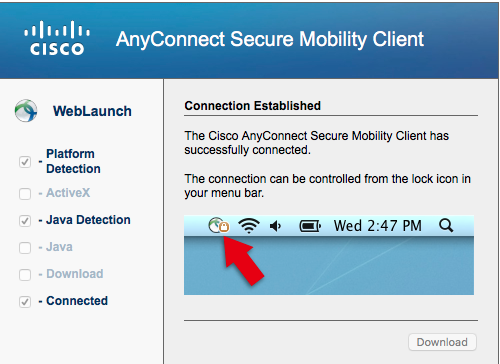The image size is (500, 364).
Task: Click the WebLaunch globe icon
Action: coord(26,111)
